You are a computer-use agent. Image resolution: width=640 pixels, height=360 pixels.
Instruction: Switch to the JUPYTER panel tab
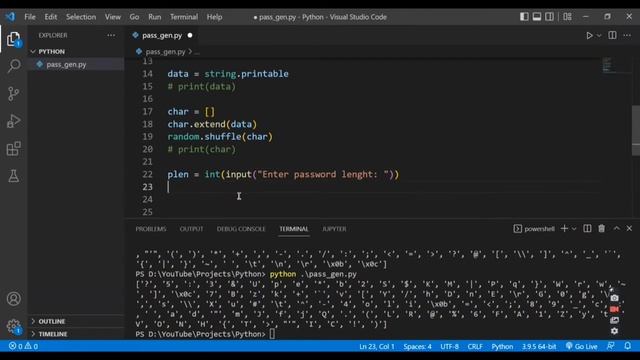coord(334,229)
